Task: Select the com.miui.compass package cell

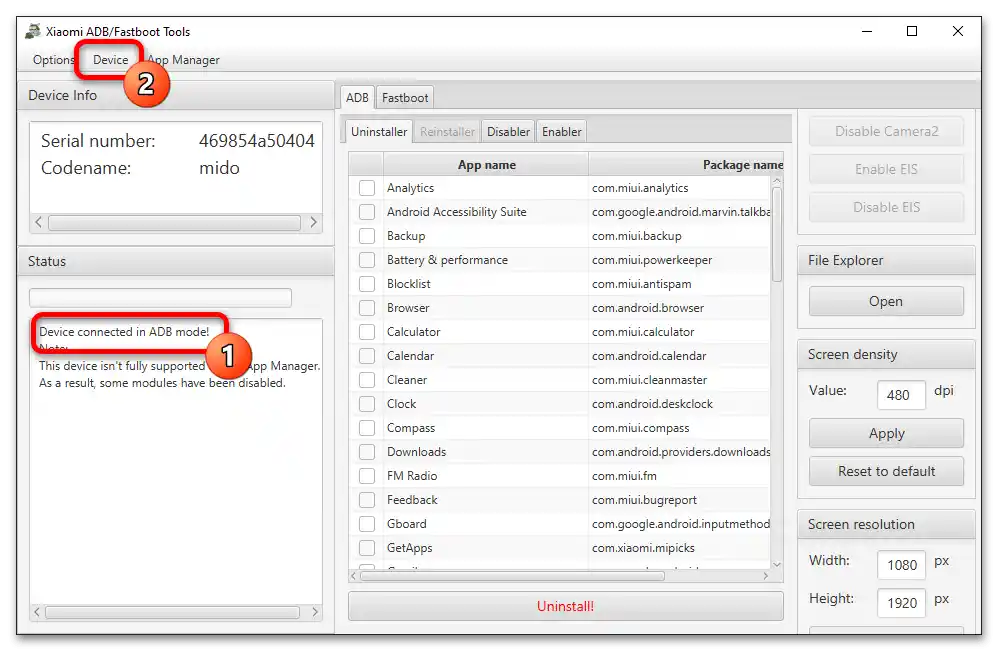Action: pyautogui.click(x=679, y=428)
